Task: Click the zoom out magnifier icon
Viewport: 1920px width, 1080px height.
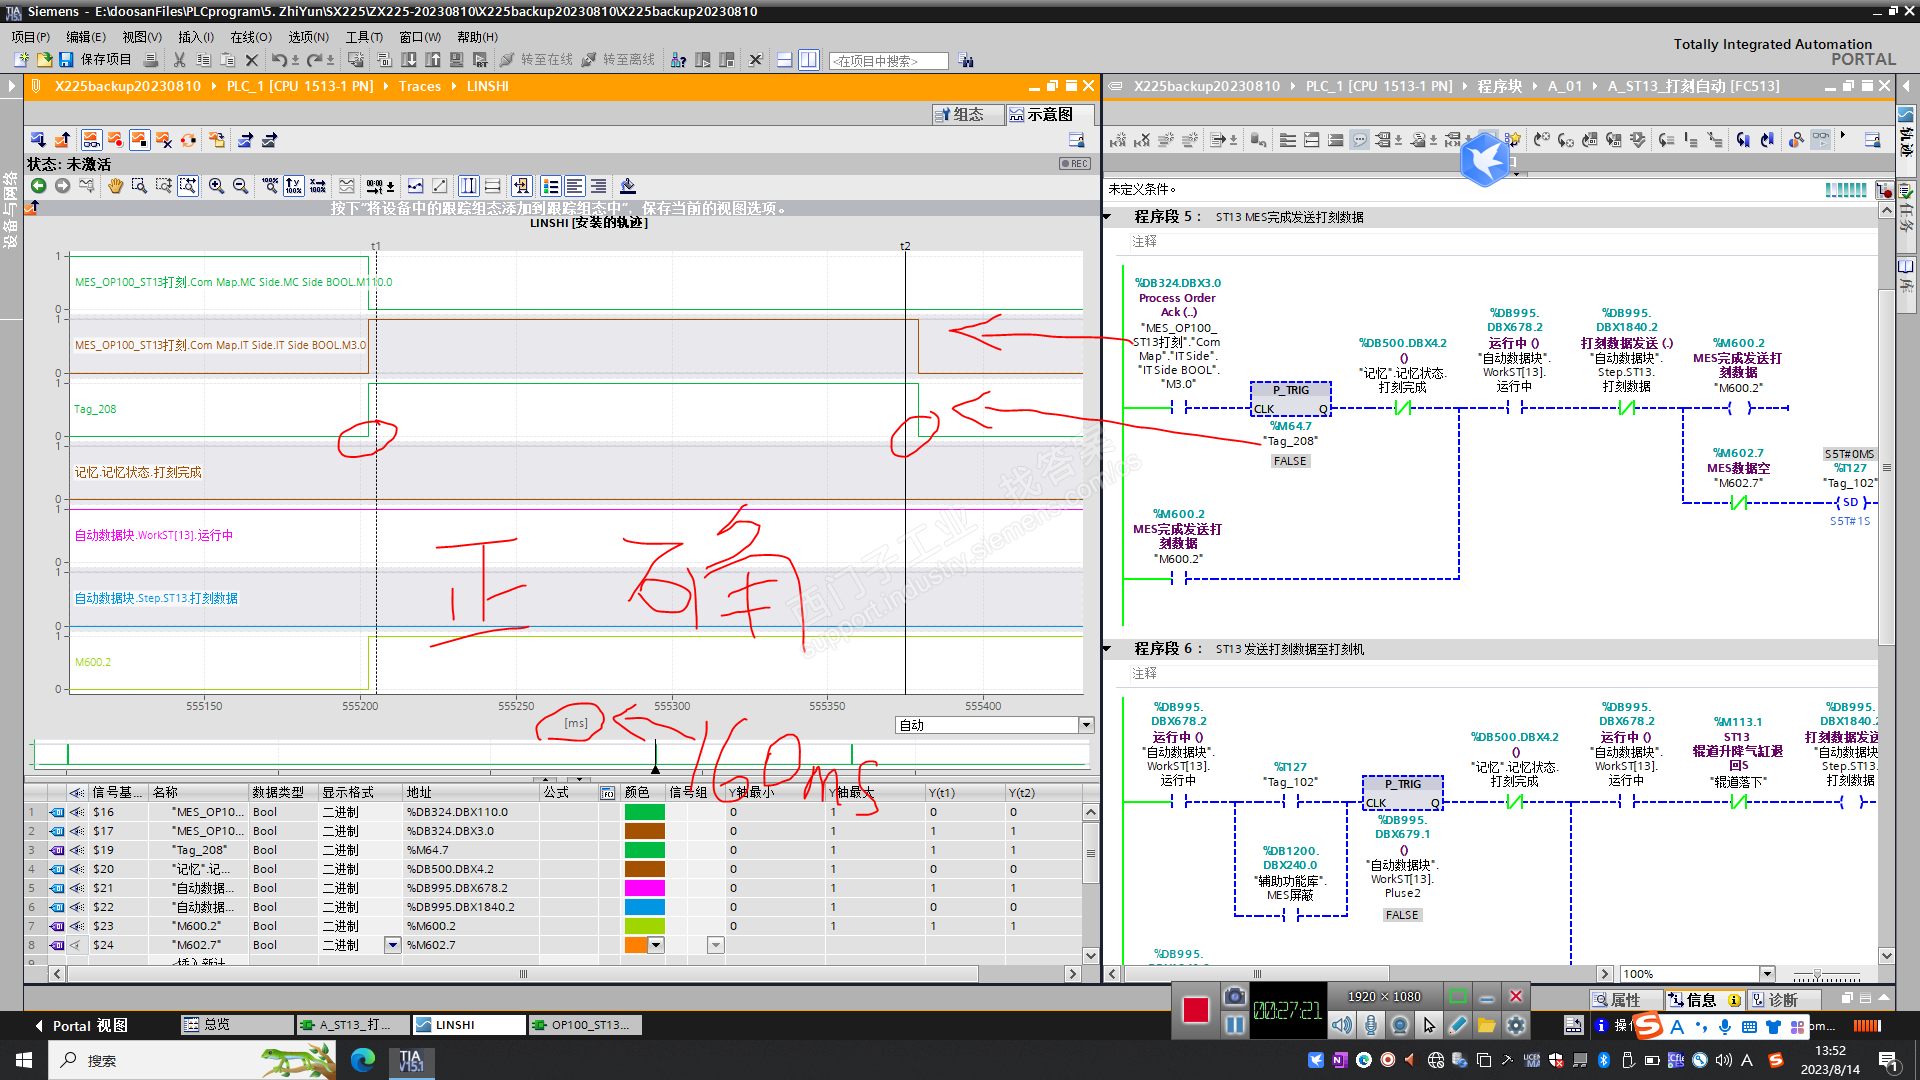Action: tap(240, 186)
